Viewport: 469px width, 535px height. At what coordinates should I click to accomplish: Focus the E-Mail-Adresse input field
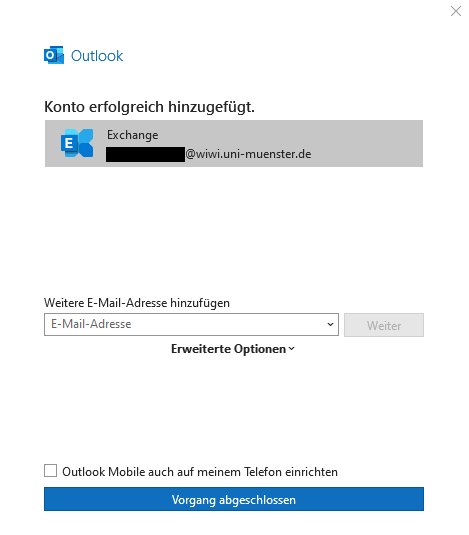tap(191, 324)
